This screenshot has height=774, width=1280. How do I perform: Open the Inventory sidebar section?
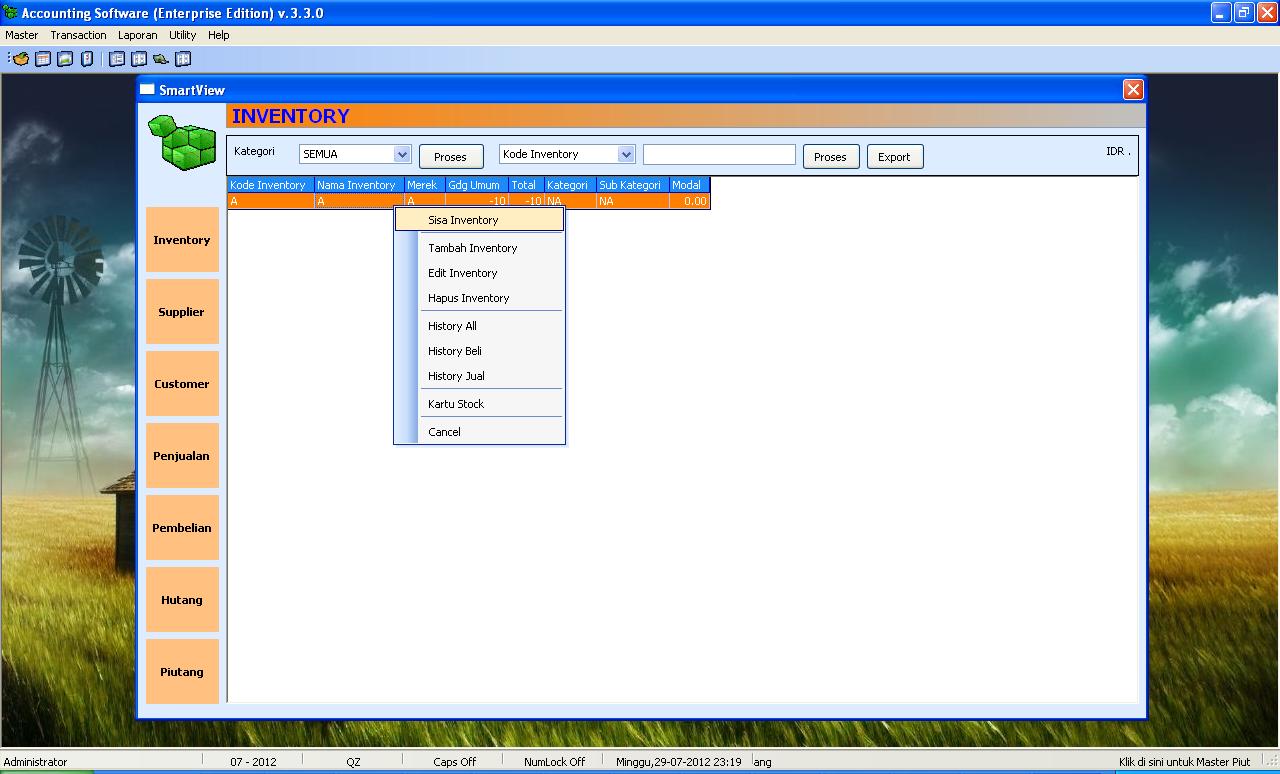point(182,240)
